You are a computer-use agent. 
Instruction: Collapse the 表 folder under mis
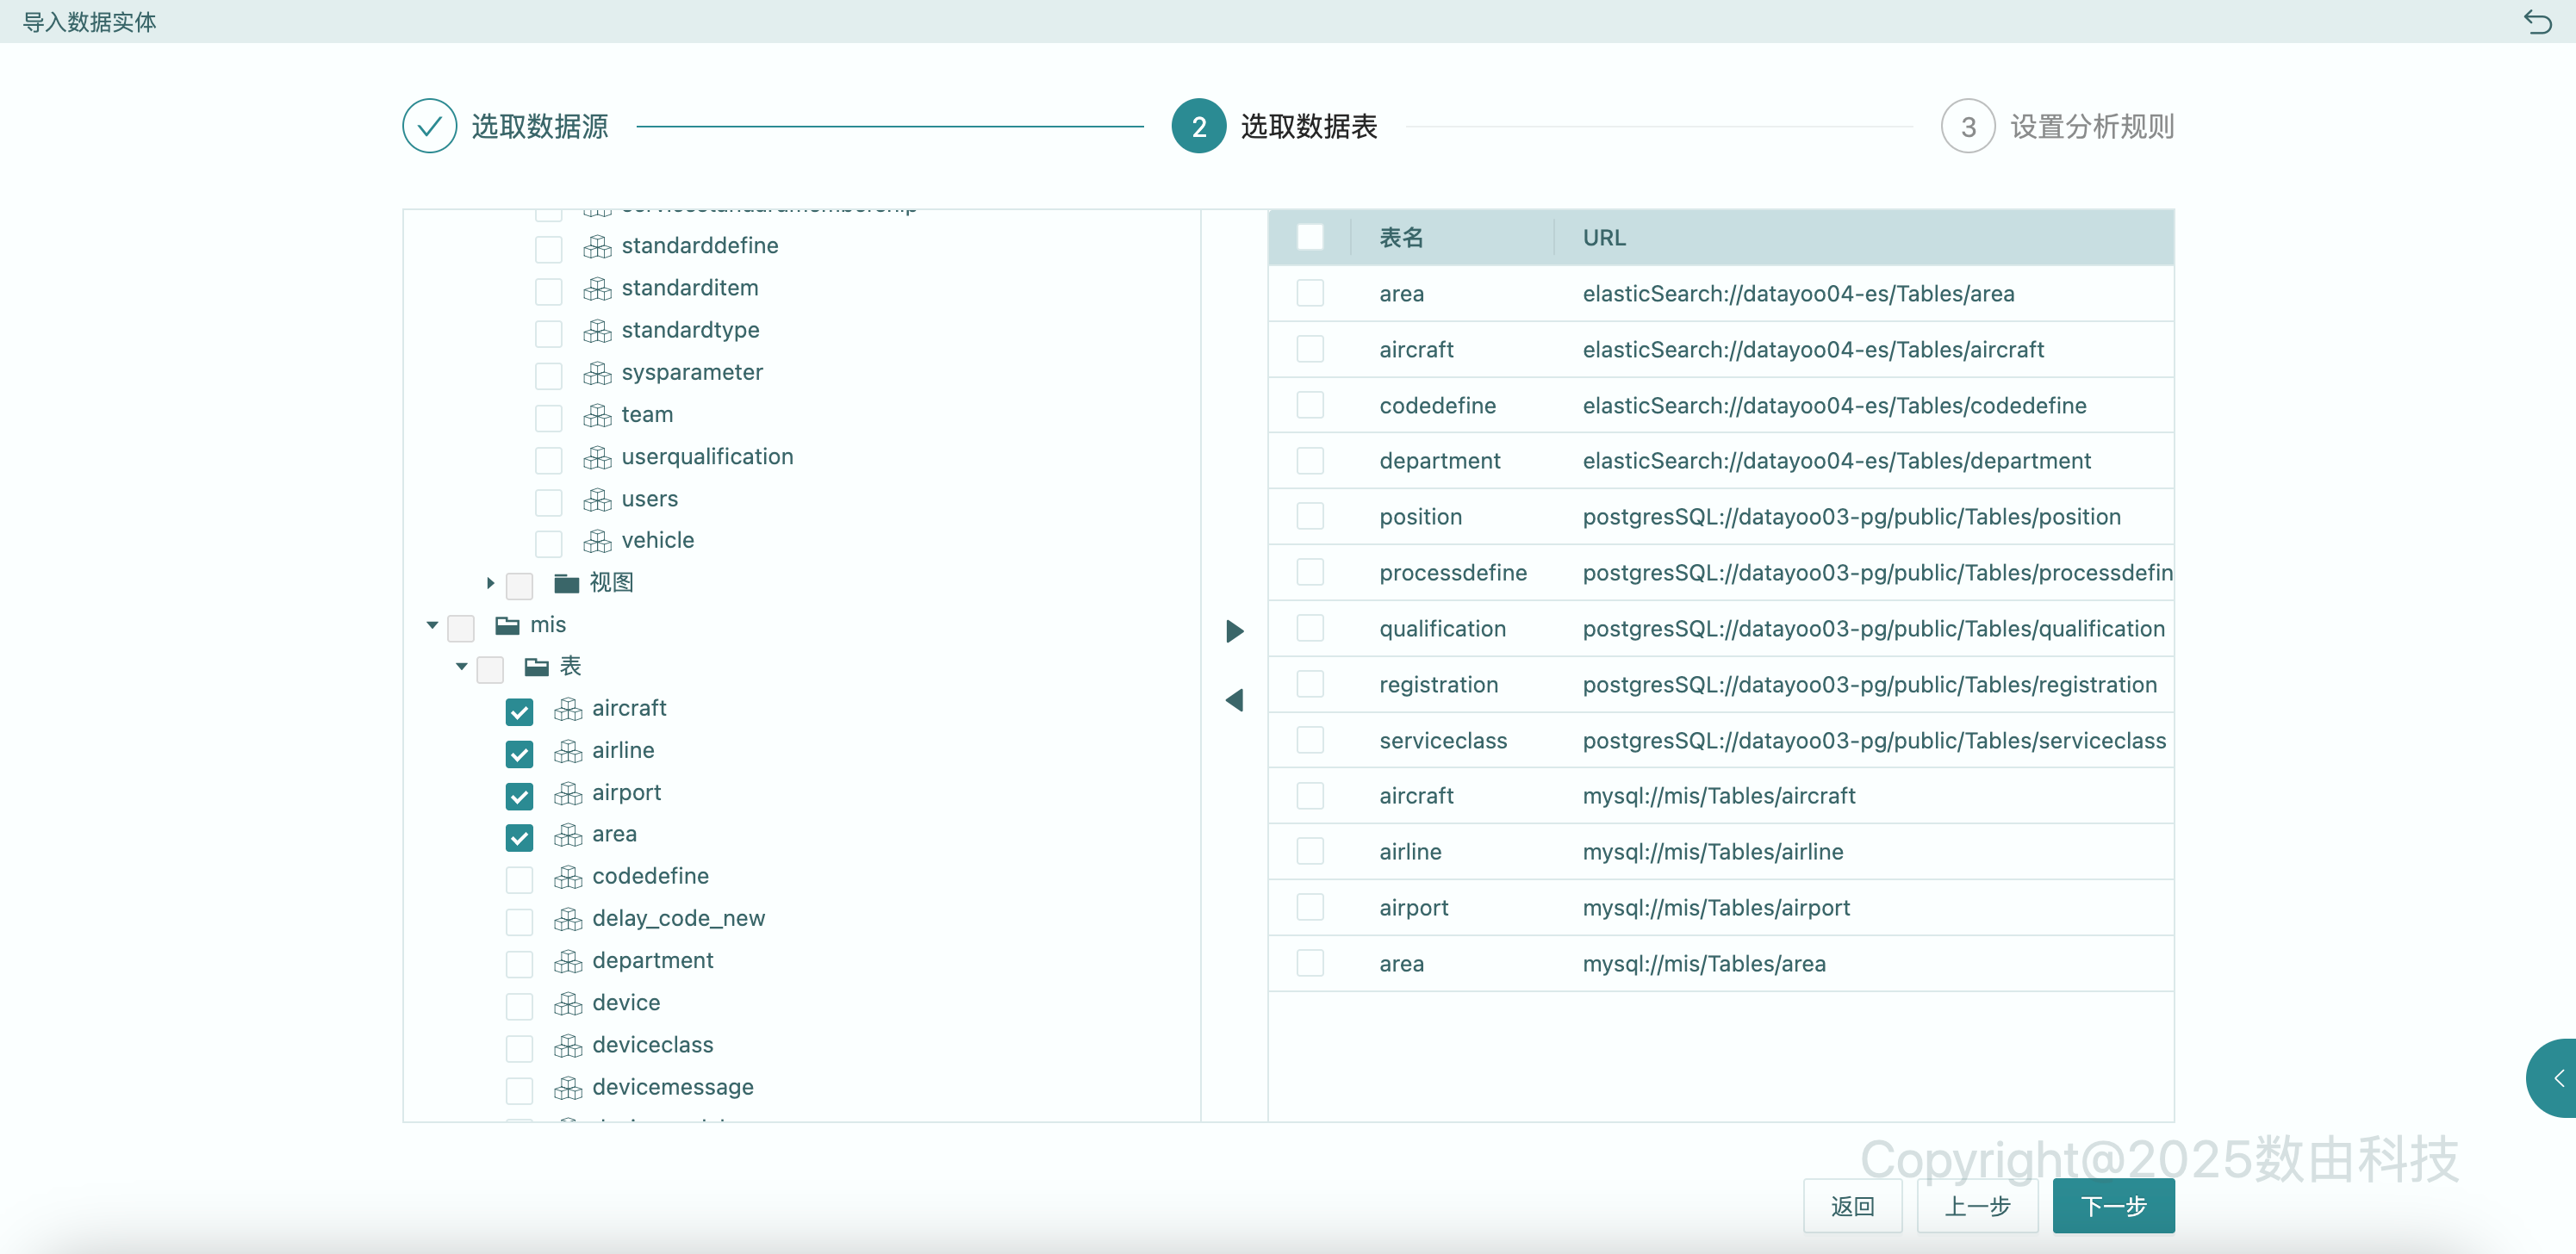click(x=461, y=667)
